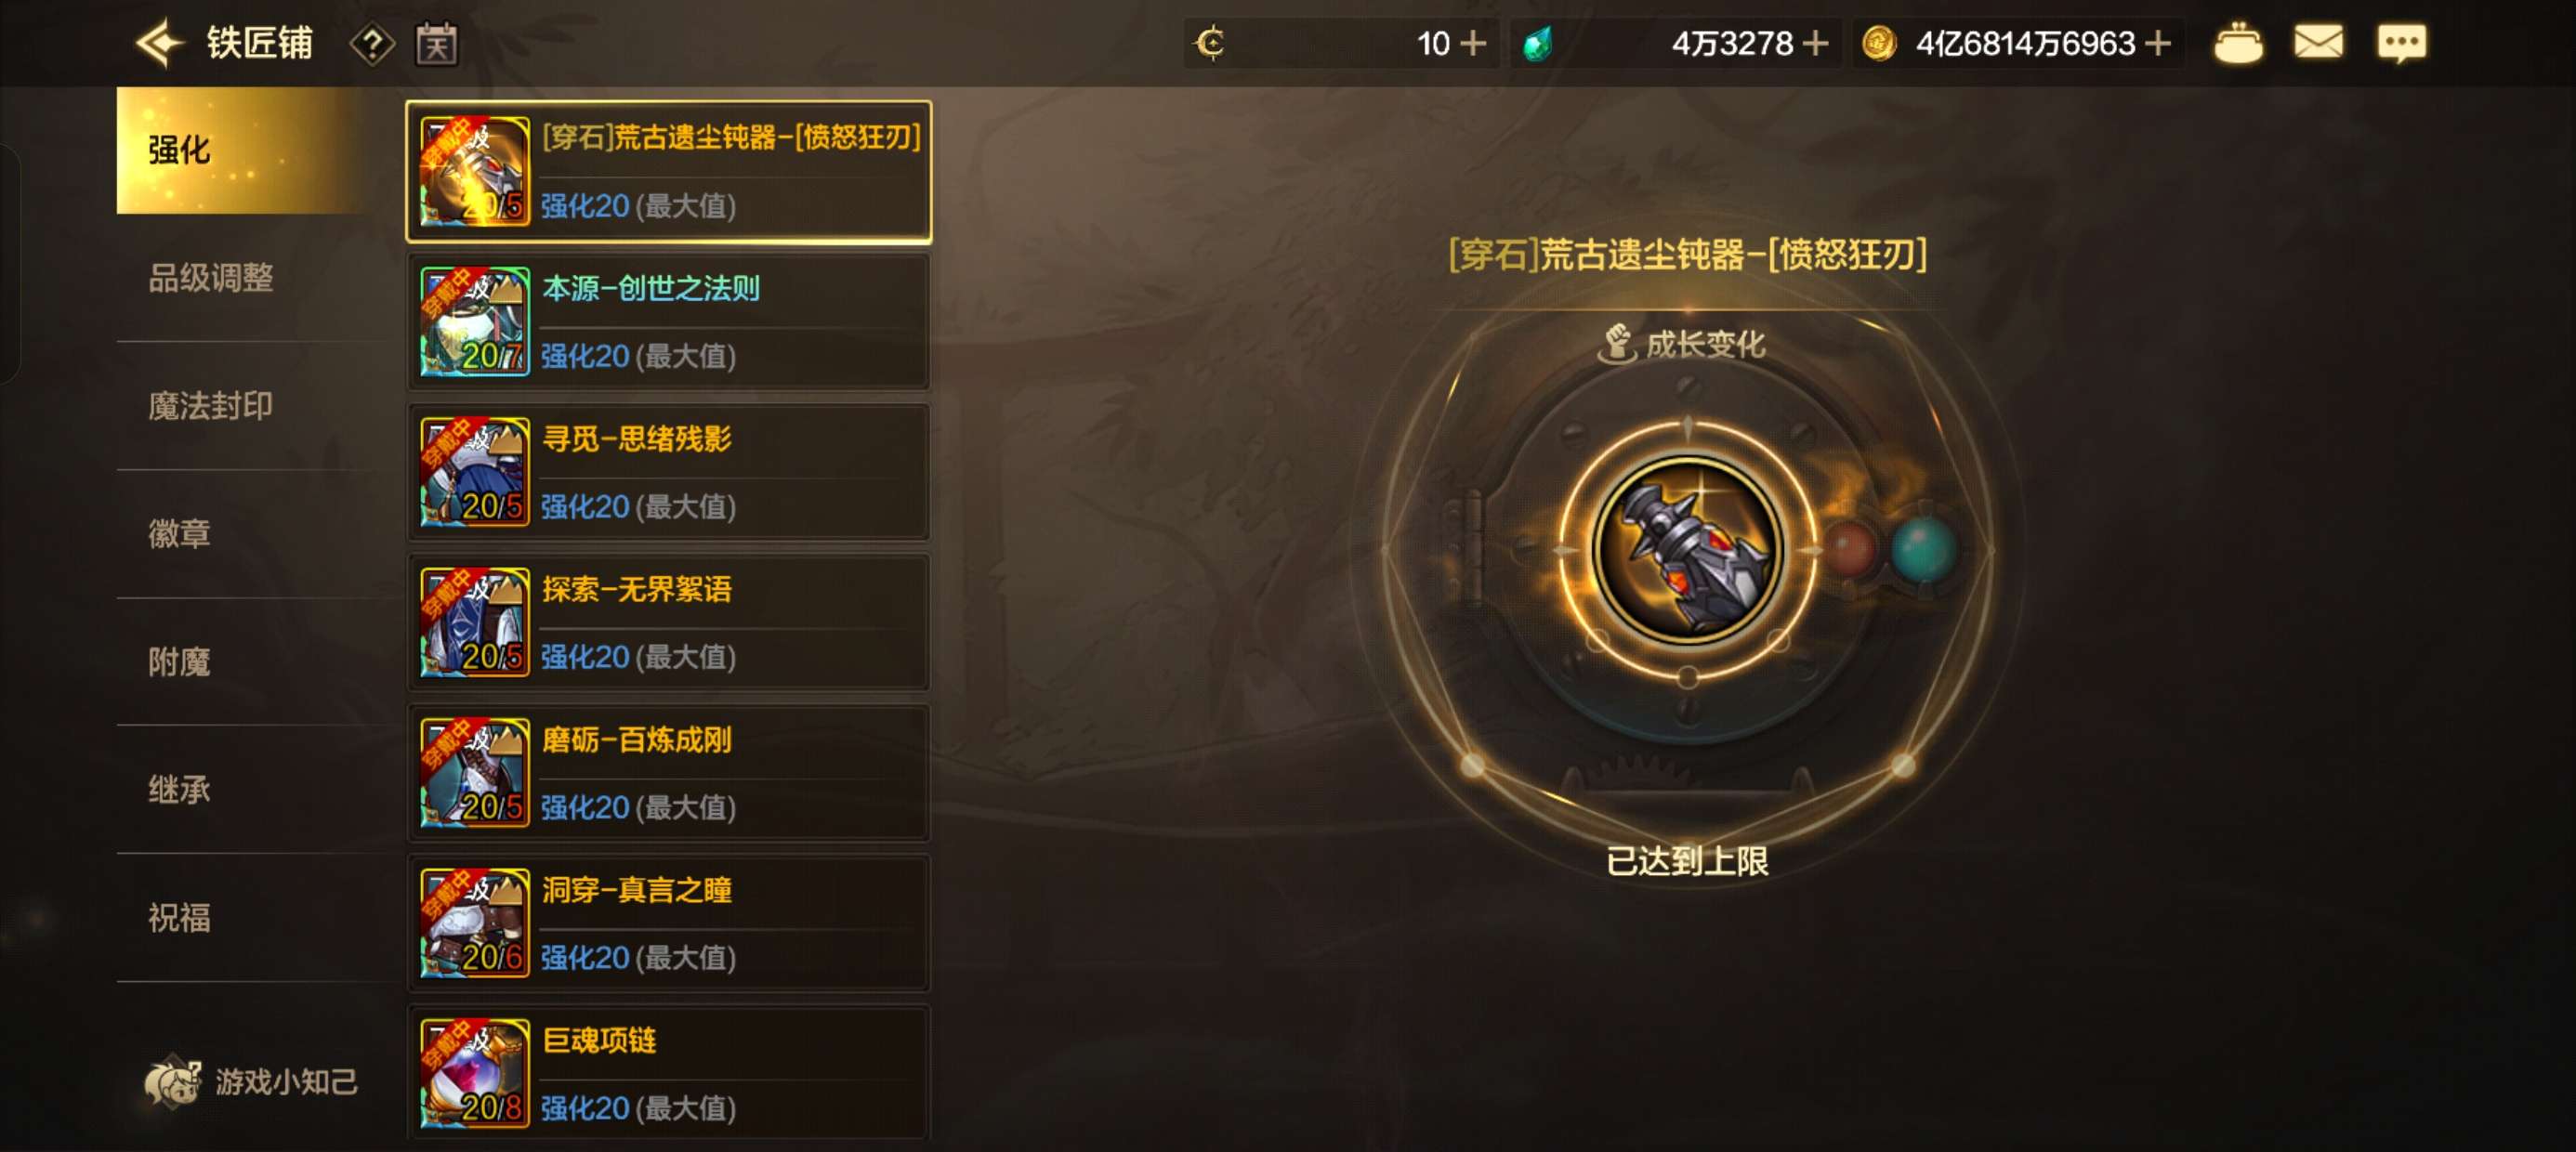Select 巨魂项链 equipment item
Viewport: 2576px width, 1152px height.
point(668,1073)
